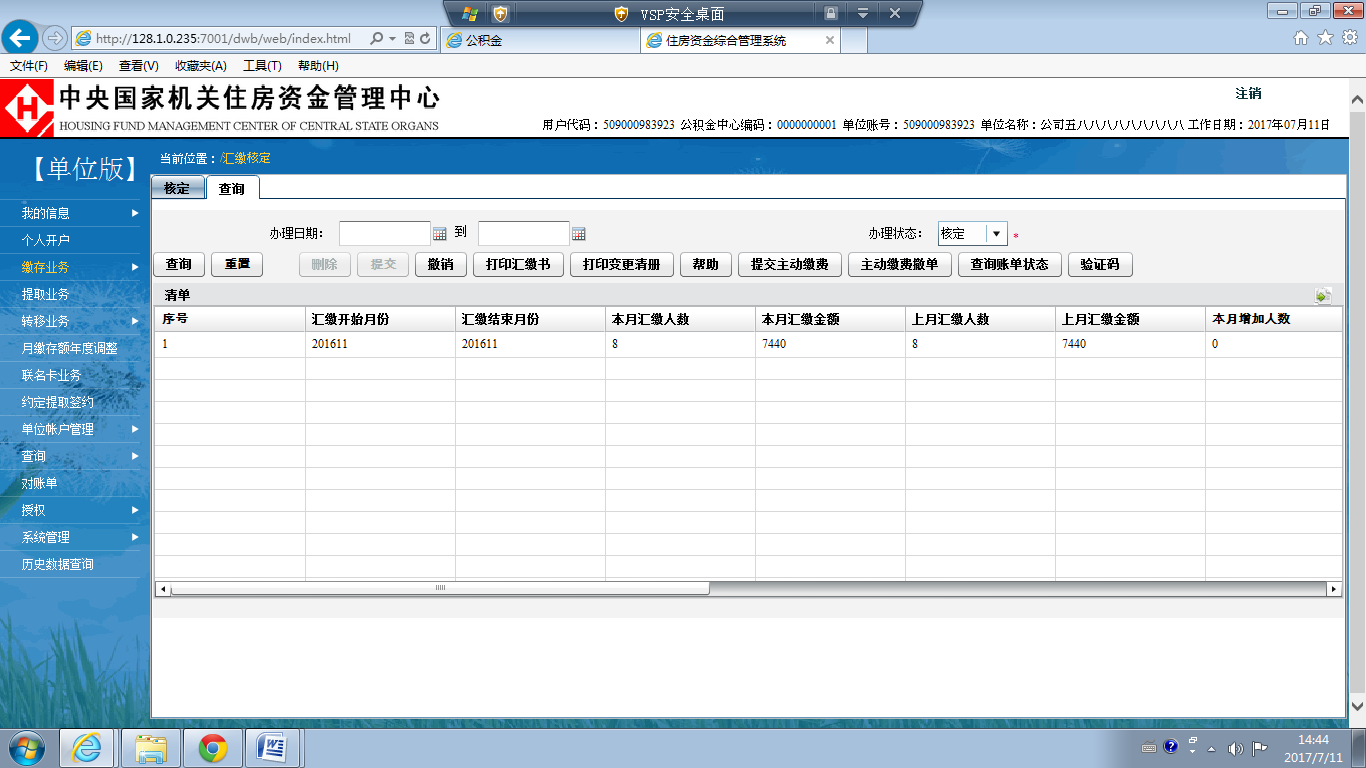Viewport: 1366px width, 768px height.
Task: Click the horizontal scrollbar of the list
Action: coord(440,589)
